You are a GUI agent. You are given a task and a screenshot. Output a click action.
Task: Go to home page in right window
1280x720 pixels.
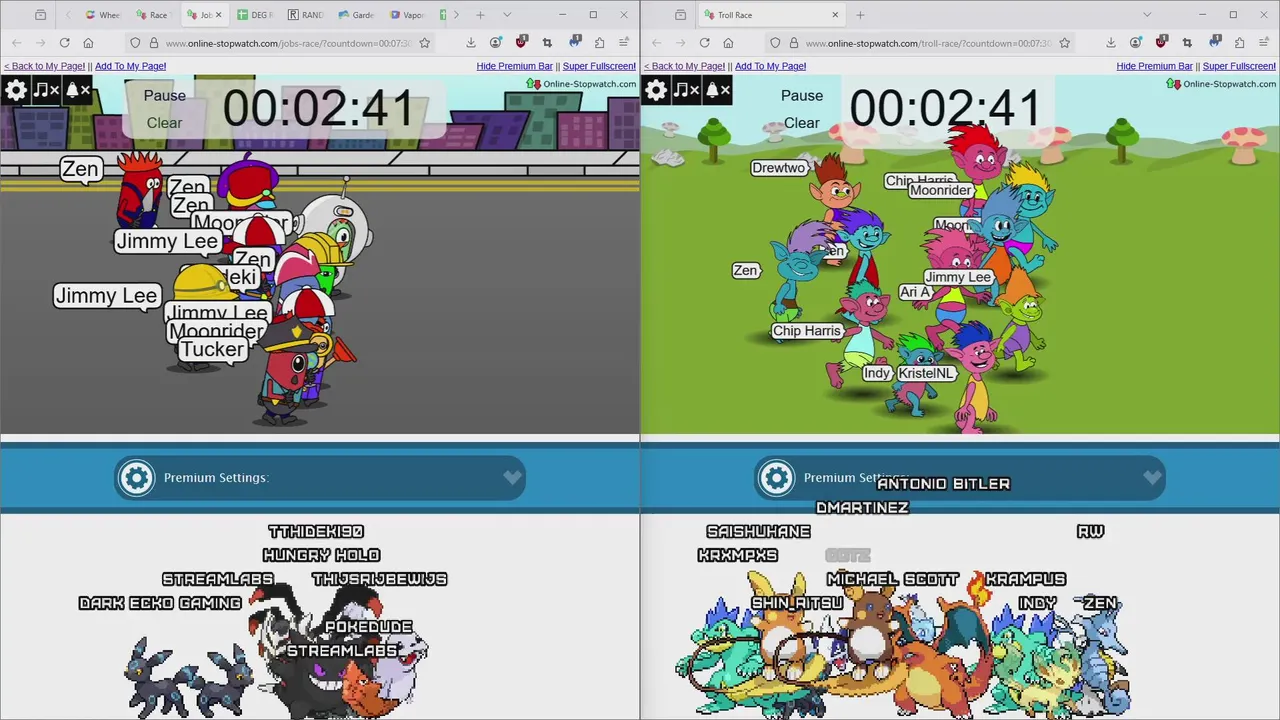point(728,43)
